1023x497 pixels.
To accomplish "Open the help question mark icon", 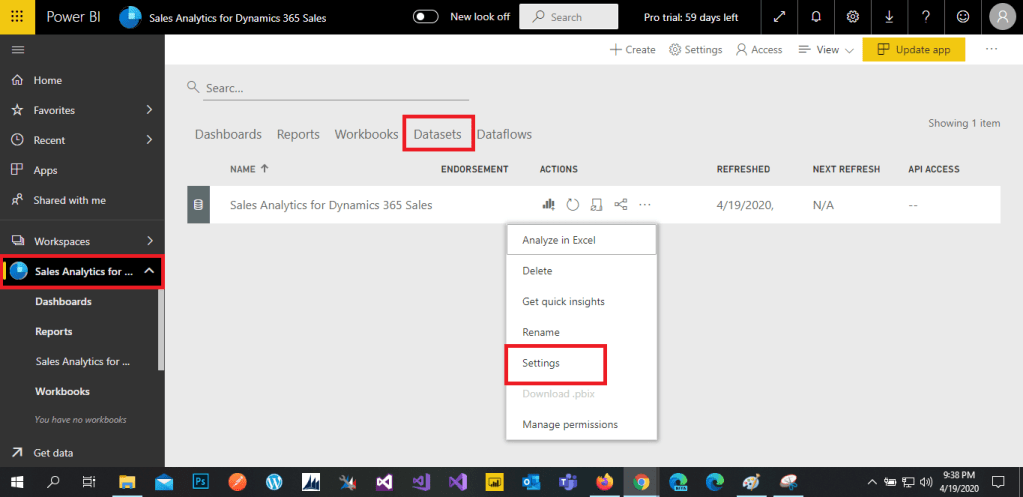I will pyautogui.click(x=926, y=17).
